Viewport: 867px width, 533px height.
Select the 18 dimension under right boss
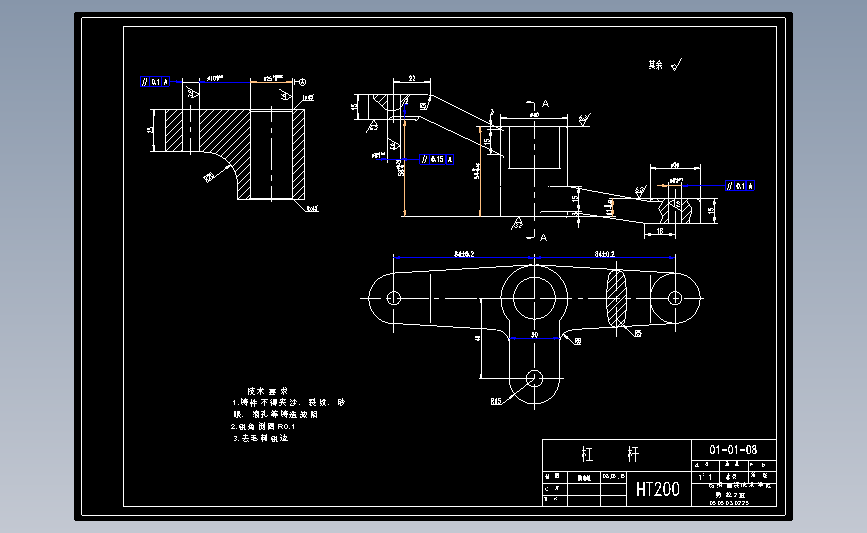pos(660,231)
